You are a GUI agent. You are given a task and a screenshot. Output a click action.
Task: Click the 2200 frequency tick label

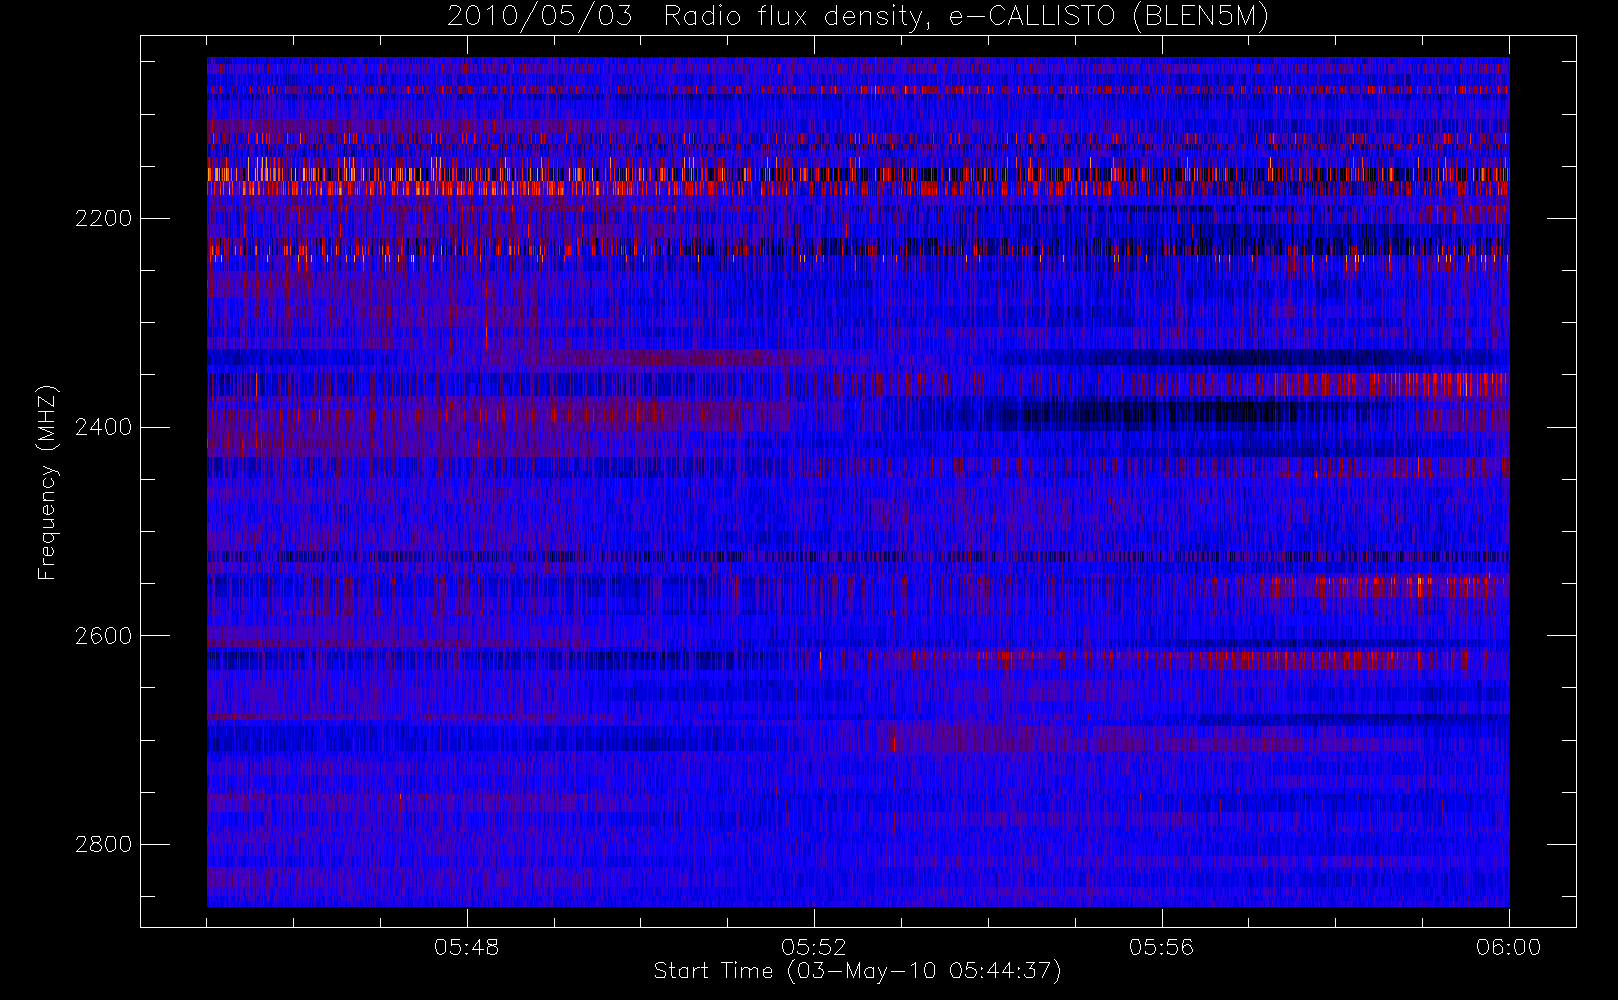[103, 218]
